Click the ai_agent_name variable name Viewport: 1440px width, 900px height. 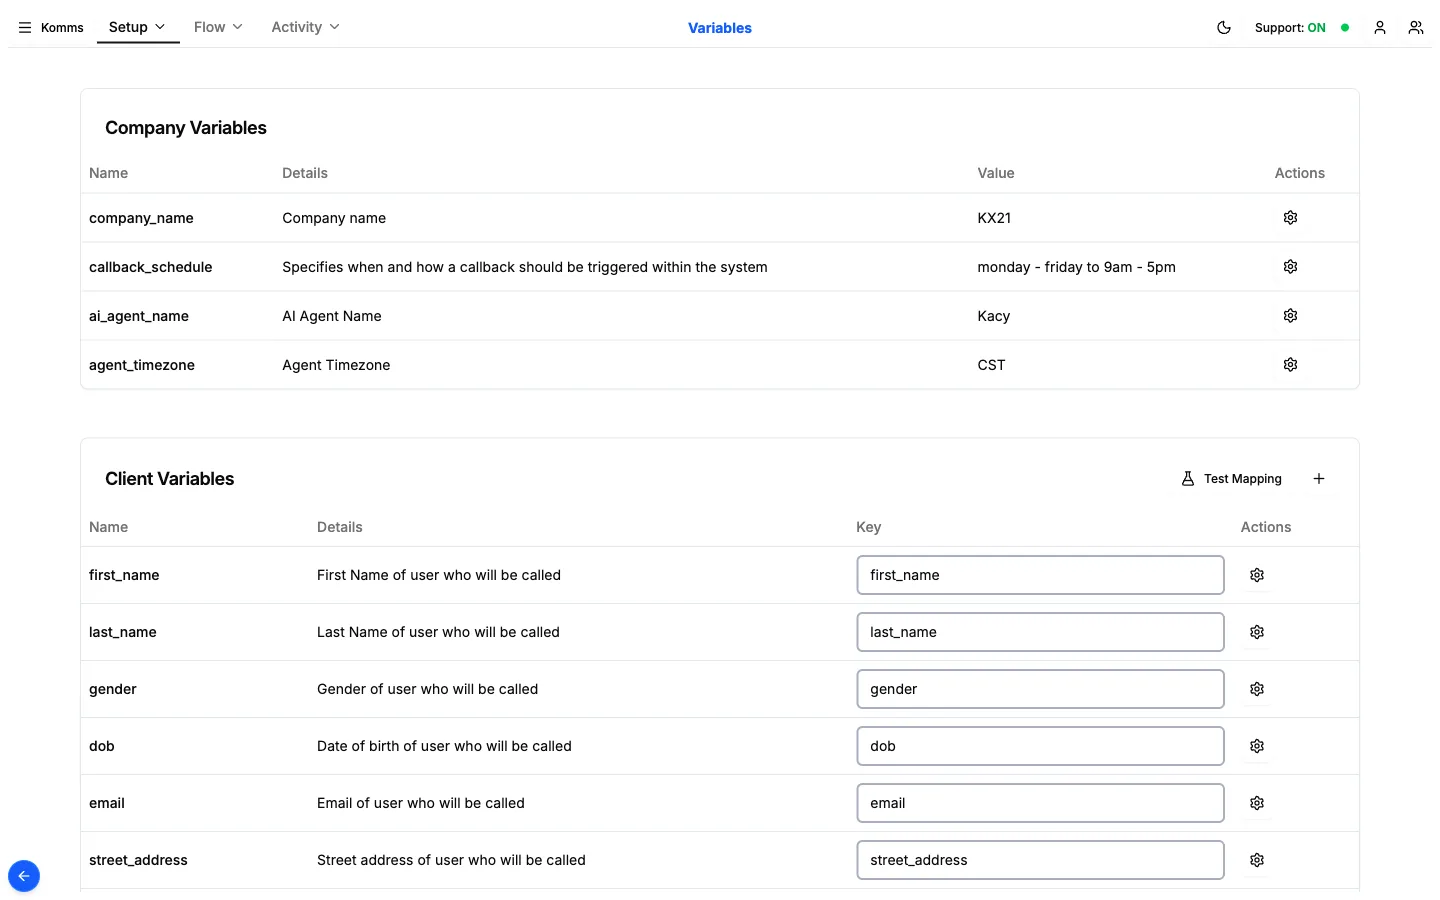point(139,316)
